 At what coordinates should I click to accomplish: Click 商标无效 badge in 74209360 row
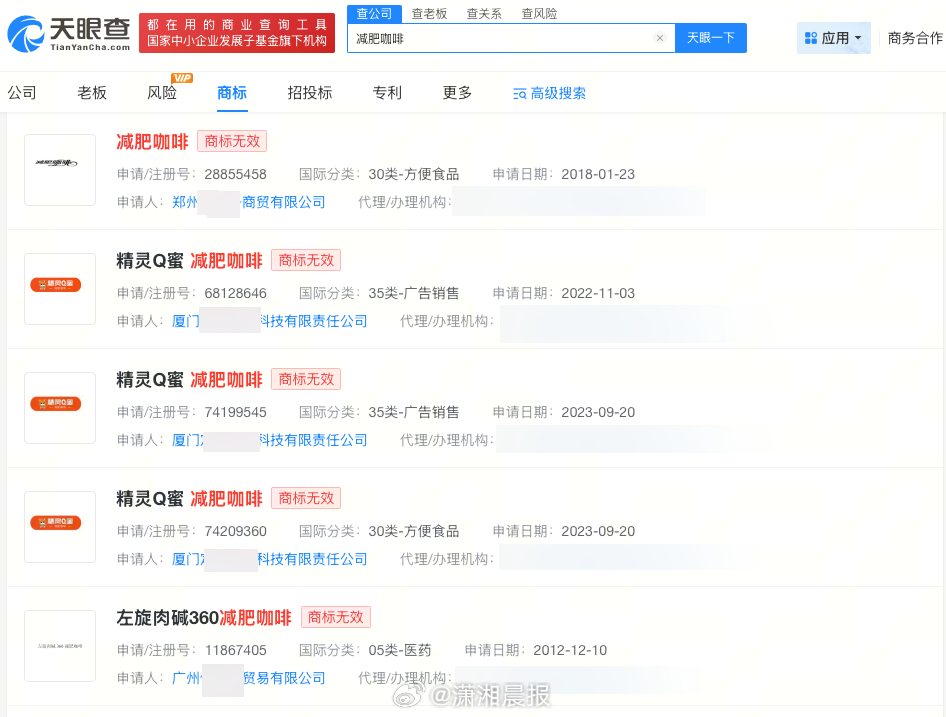pyautogui.click(x=306, y=498)
